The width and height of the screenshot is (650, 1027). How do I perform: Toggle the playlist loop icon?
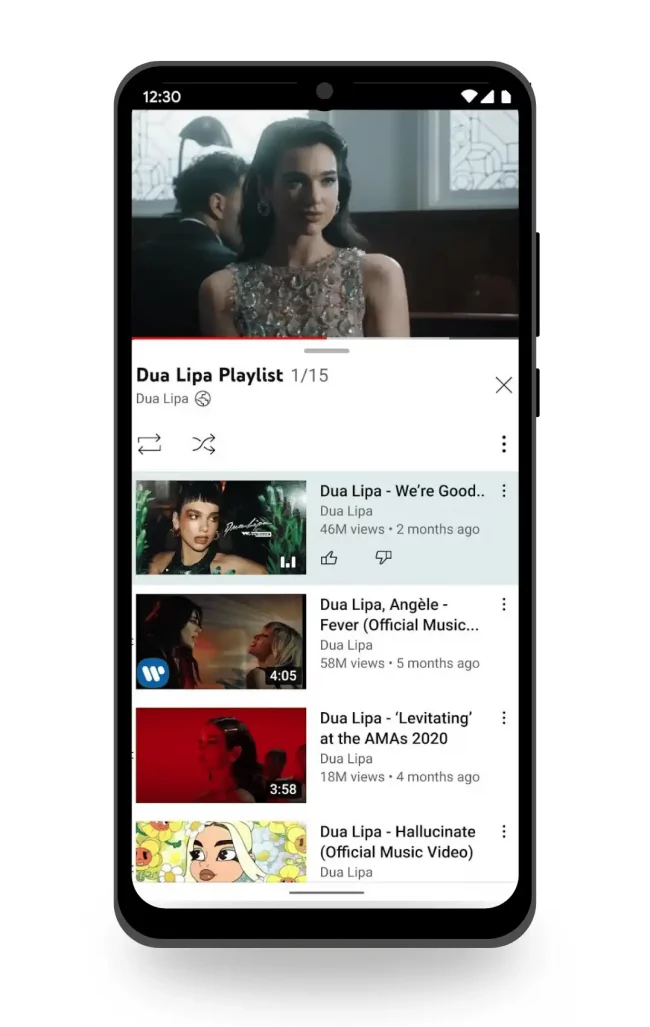click(149, 444)
